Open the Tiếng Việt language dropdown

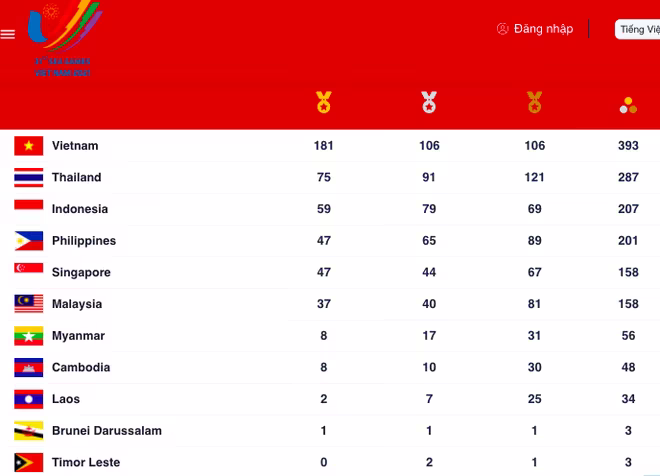tap(638, 30)
